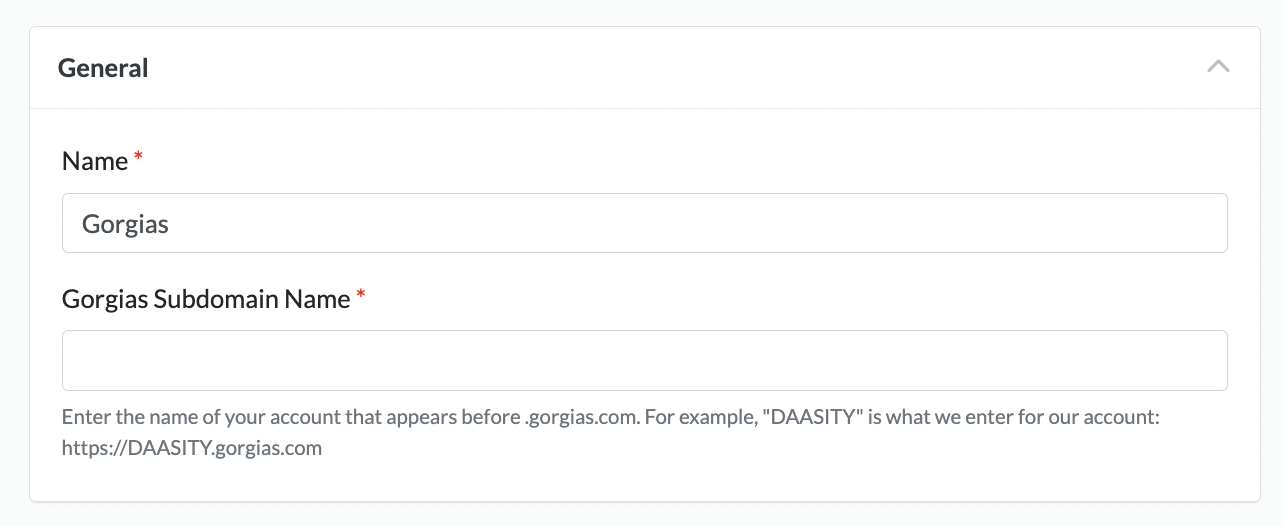Click the empty Gorgias Subdomain Name field
Screen dimensions: 1284x526
tap(644, 360)
